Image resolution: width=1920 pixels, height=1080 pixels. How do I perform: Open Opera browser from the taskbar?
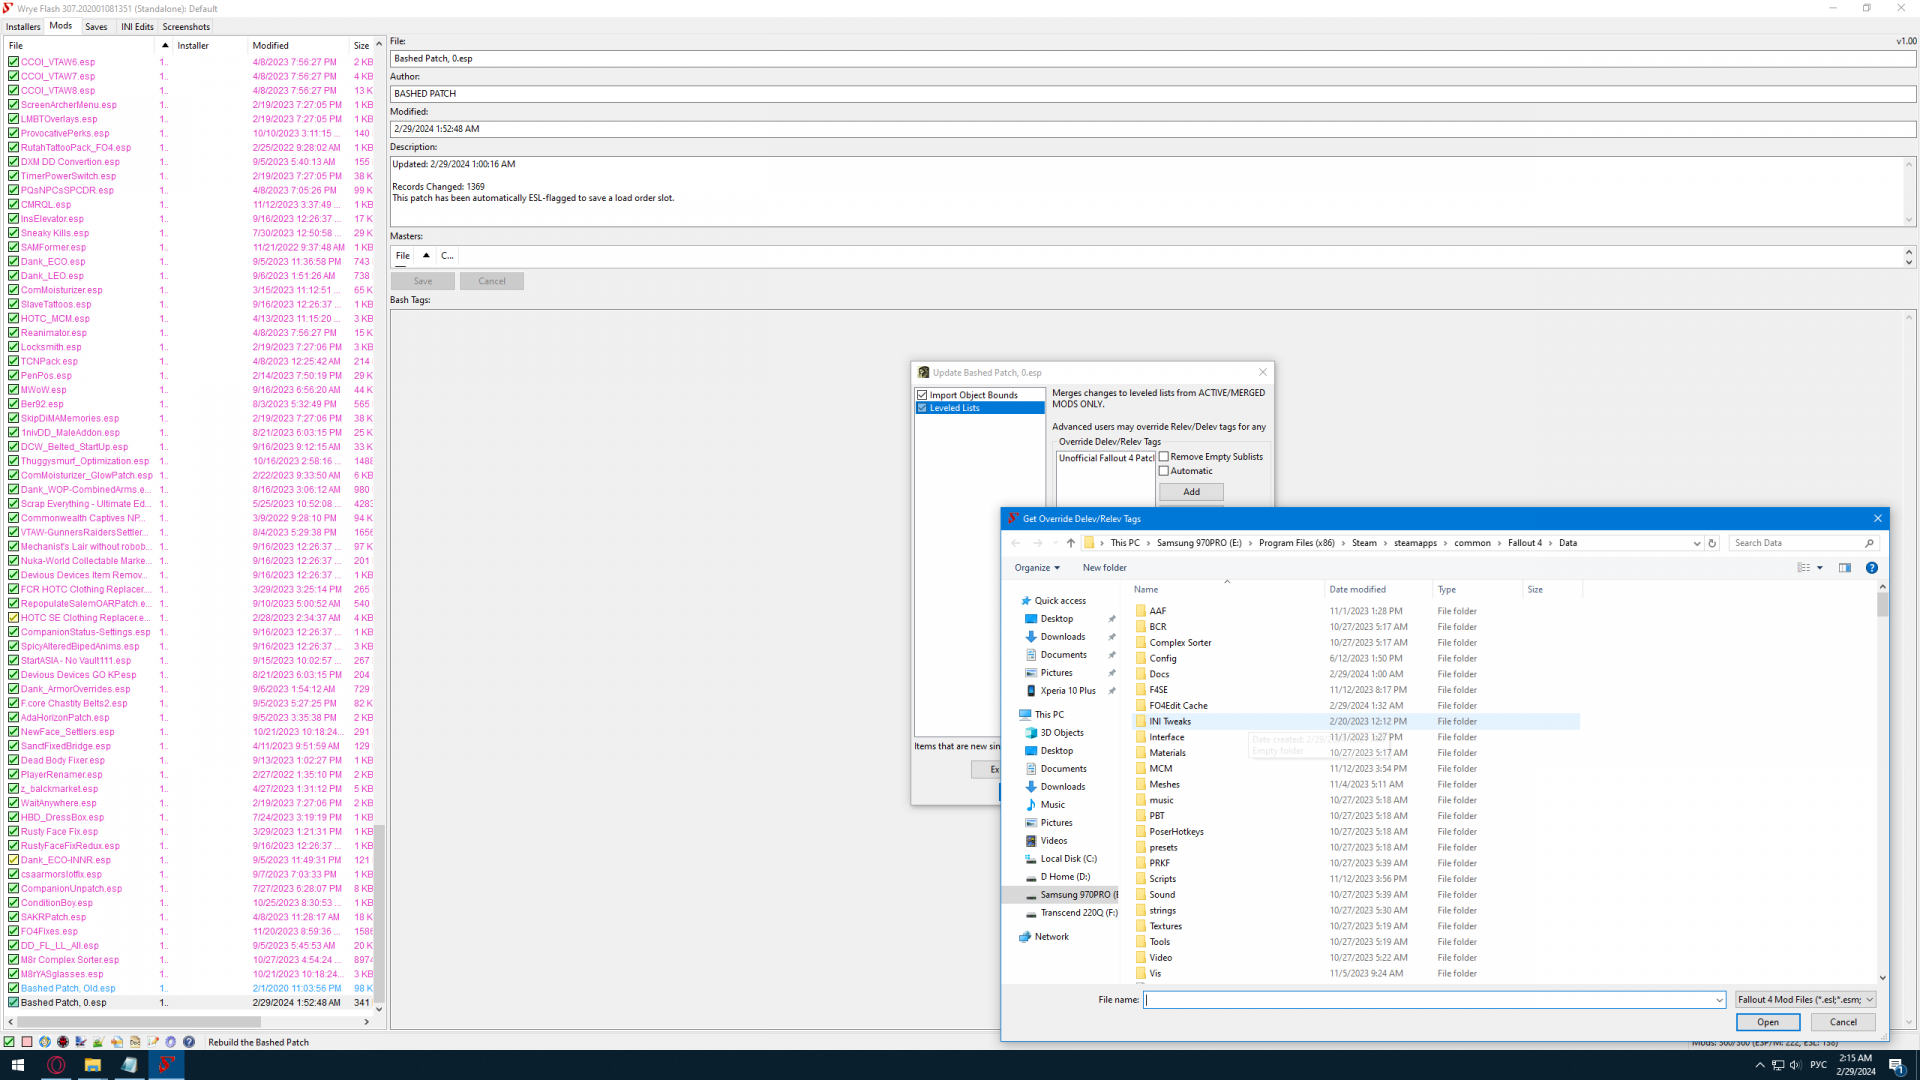[56, 1065]
